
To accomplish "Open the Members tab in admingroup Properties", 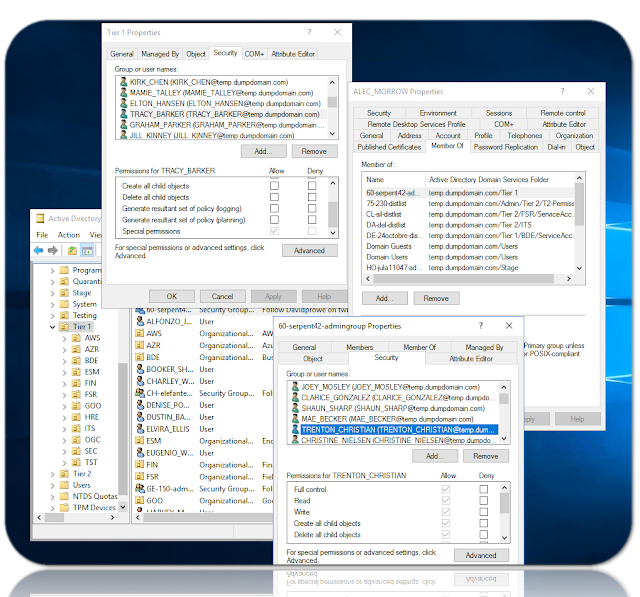I will tap(360, 347).
